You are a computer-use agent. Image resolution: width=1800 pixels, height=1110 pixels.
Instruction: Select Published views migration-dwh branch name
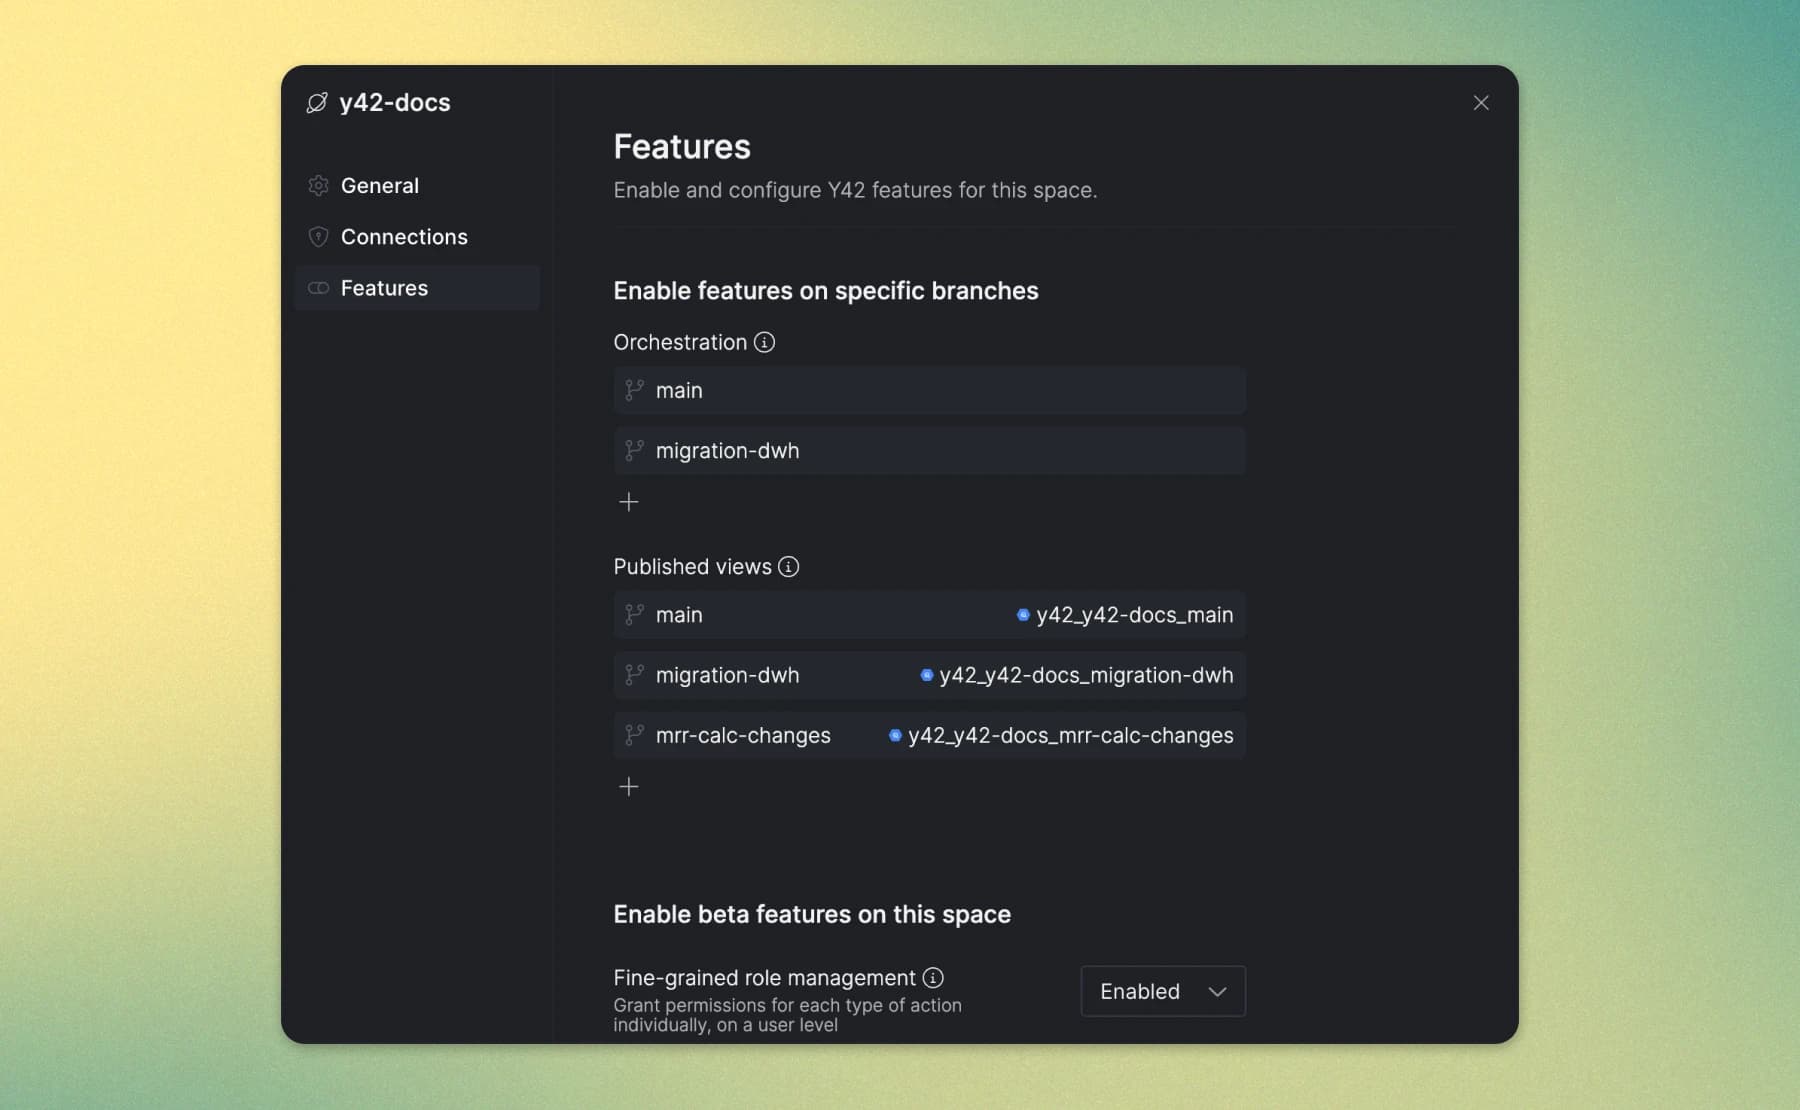727,675
